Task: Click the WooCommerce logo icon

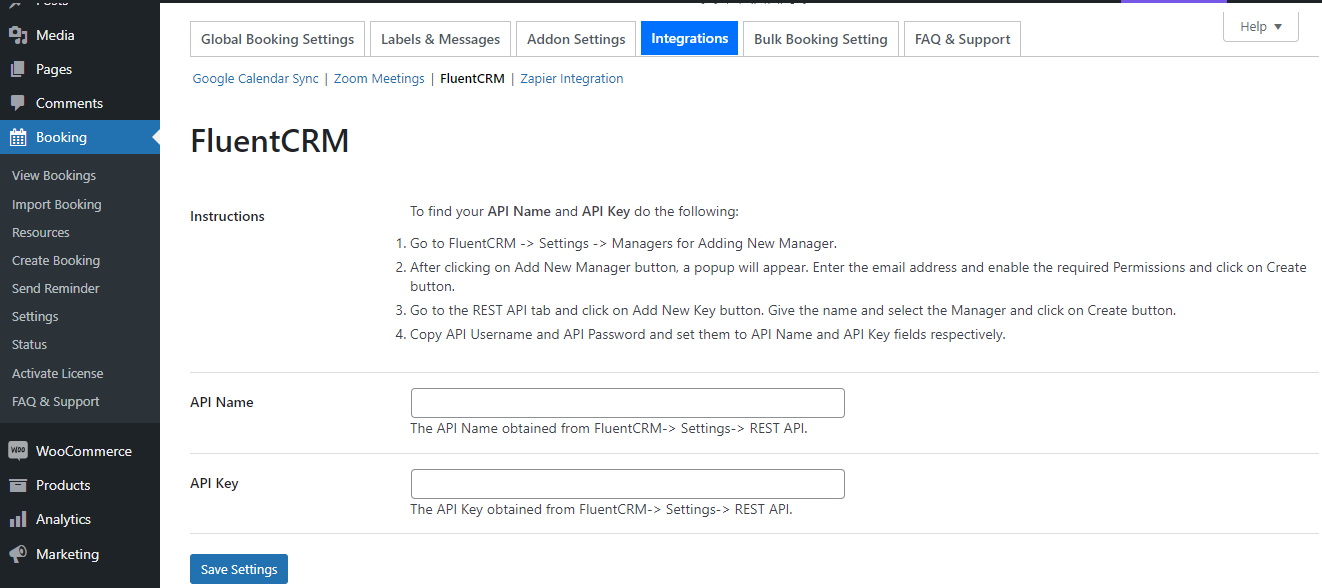Action: pos(18,451)
